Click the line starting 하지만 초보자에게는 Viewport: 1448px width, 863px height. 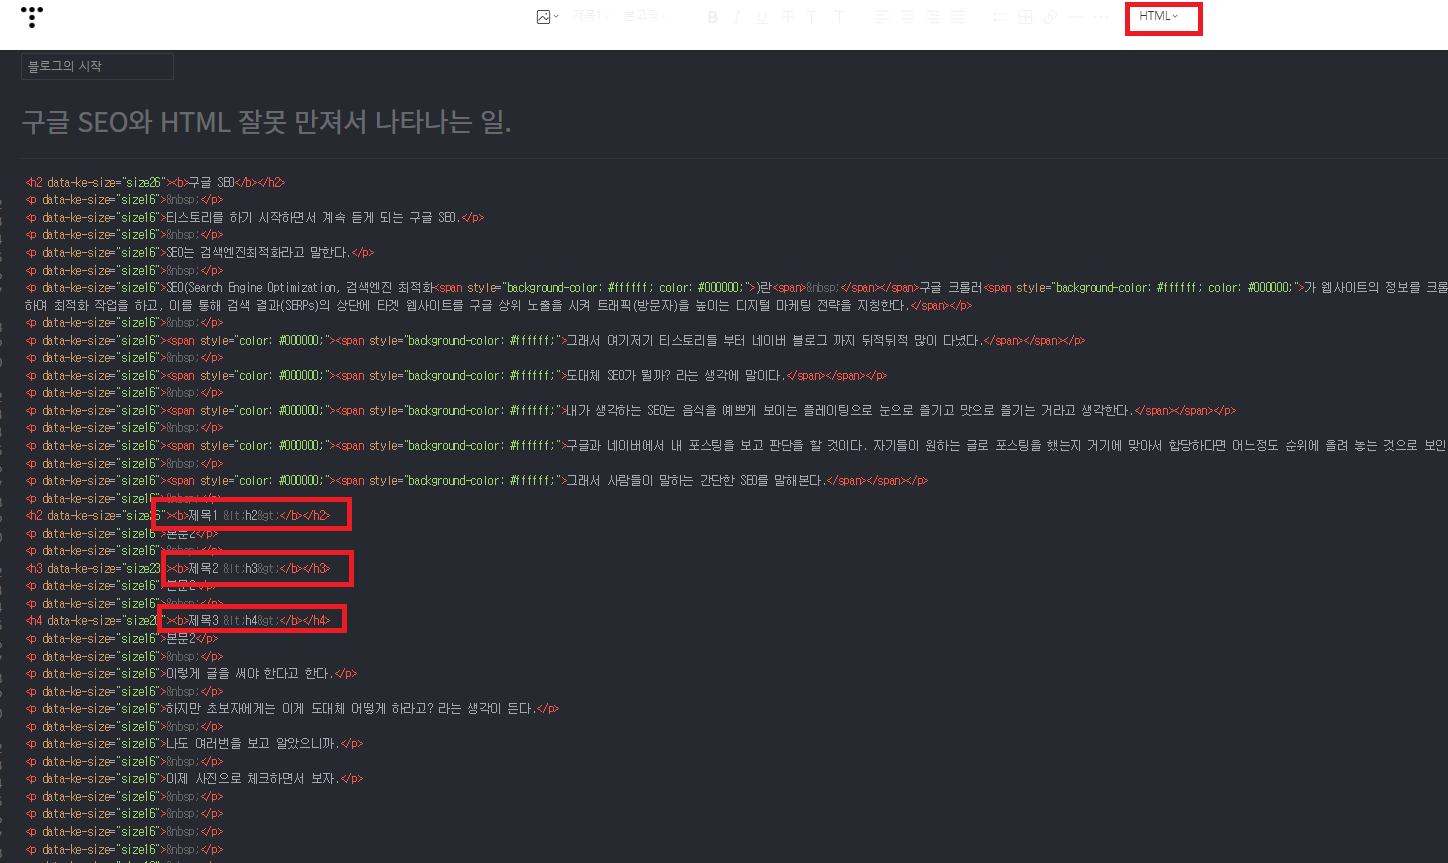click(x=292, y=709)
